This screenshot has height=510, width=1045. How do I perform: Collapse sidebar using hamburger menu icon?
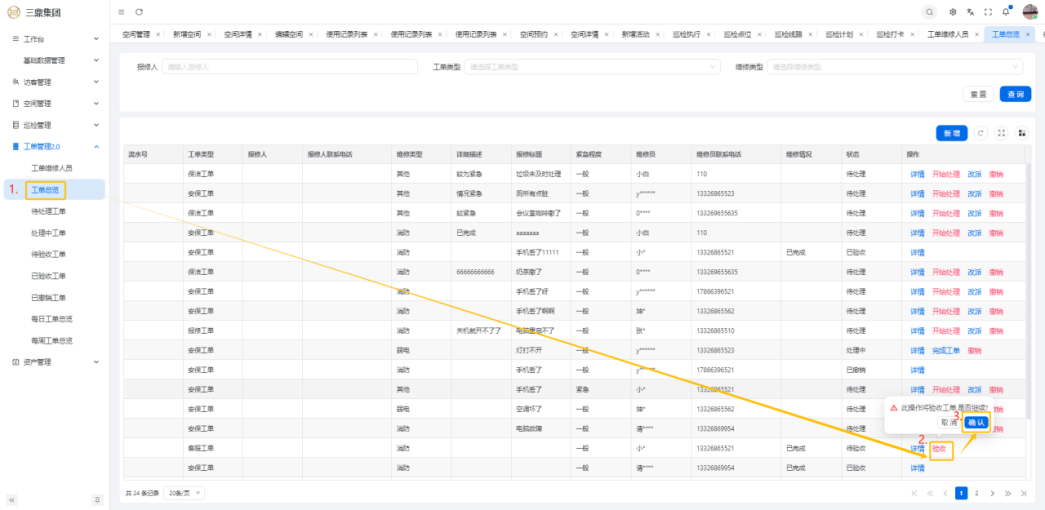pyautogui.click(x=121, y=12)
